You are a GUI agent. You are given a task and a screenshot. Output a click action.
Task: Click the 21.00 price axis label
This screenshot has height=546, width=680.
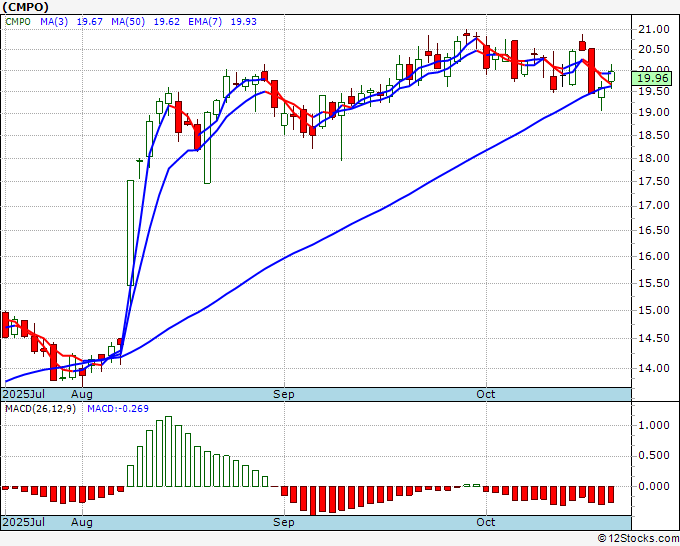(x=654, y=29)
